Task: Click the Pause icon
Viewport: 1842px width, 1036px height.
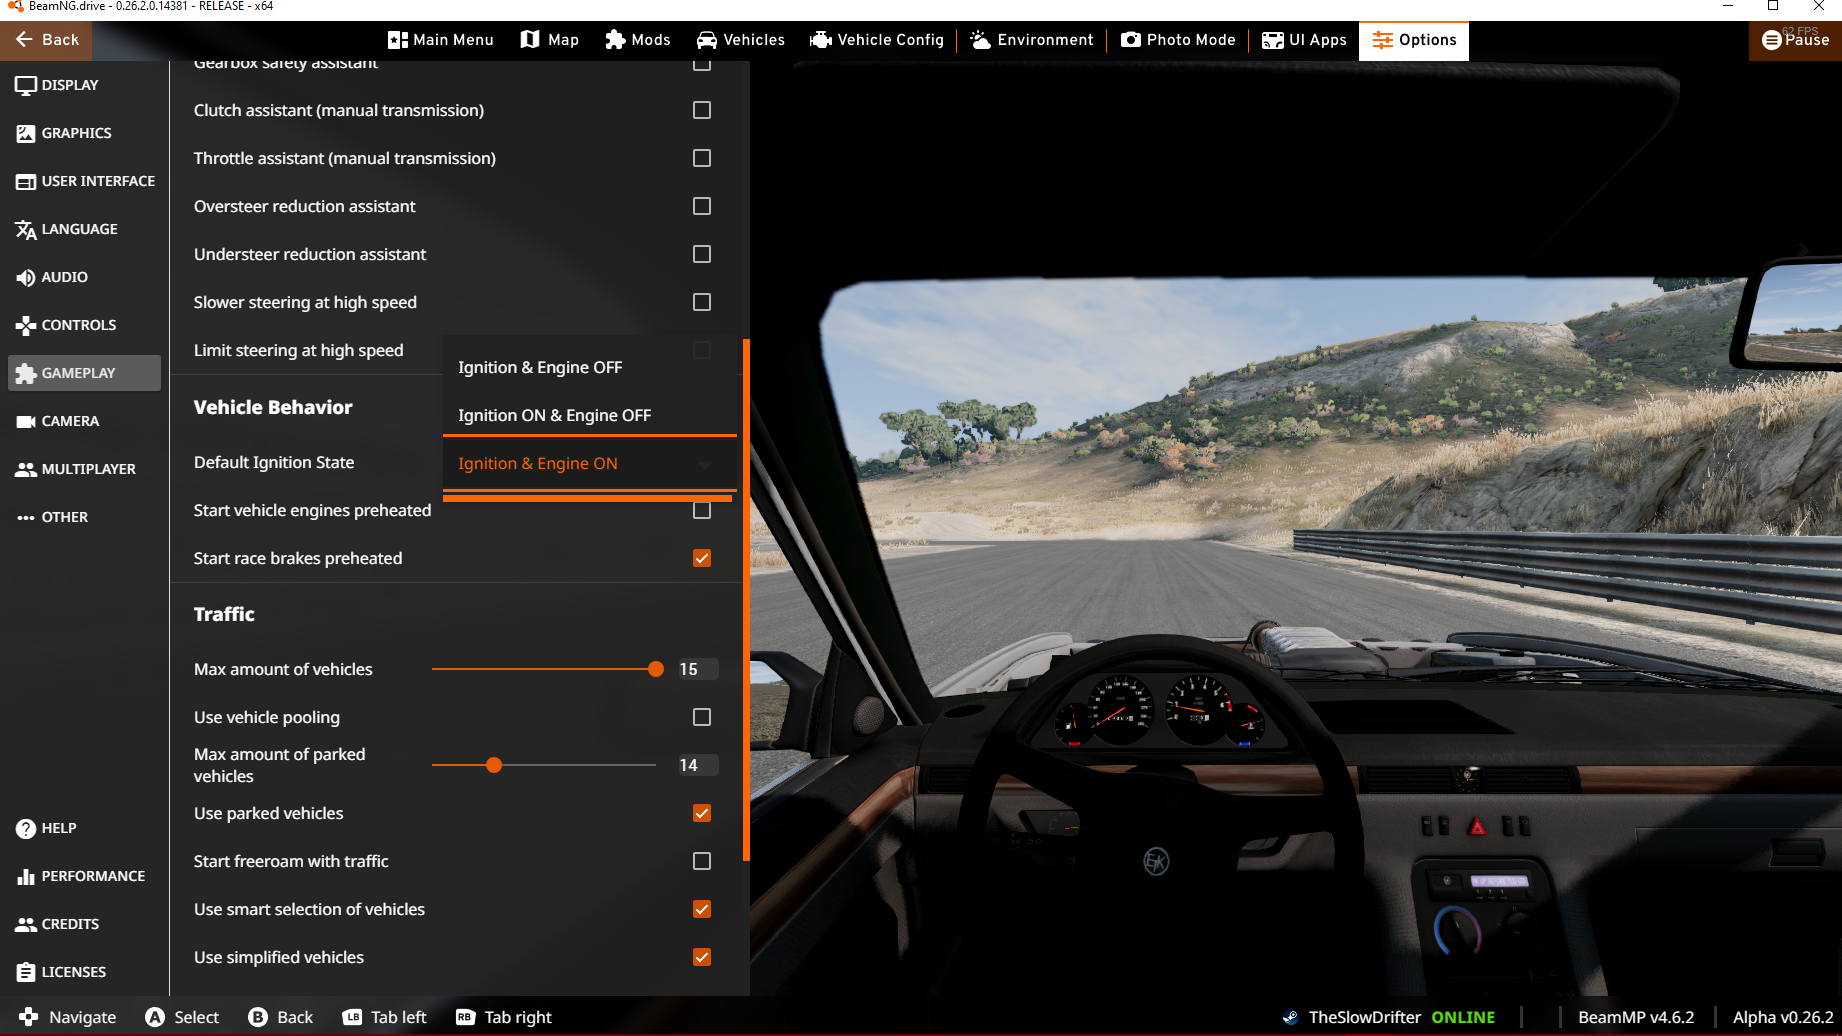Action: pos(1772,40)
